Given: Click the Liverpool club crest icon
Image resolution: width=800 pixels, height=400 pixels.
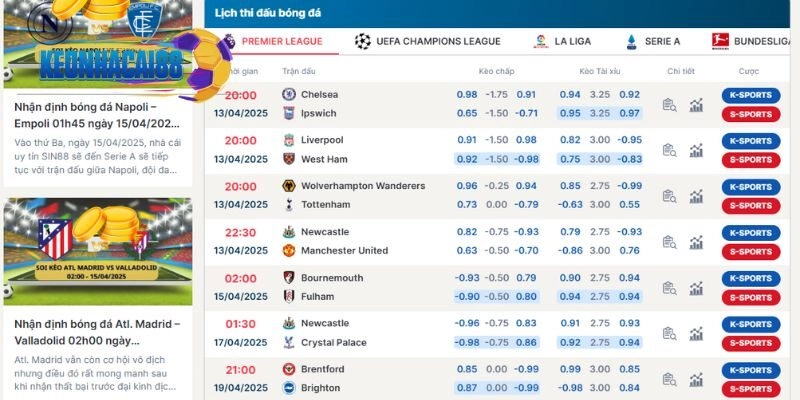Looking at the screenshot, I should click(288, 140).
